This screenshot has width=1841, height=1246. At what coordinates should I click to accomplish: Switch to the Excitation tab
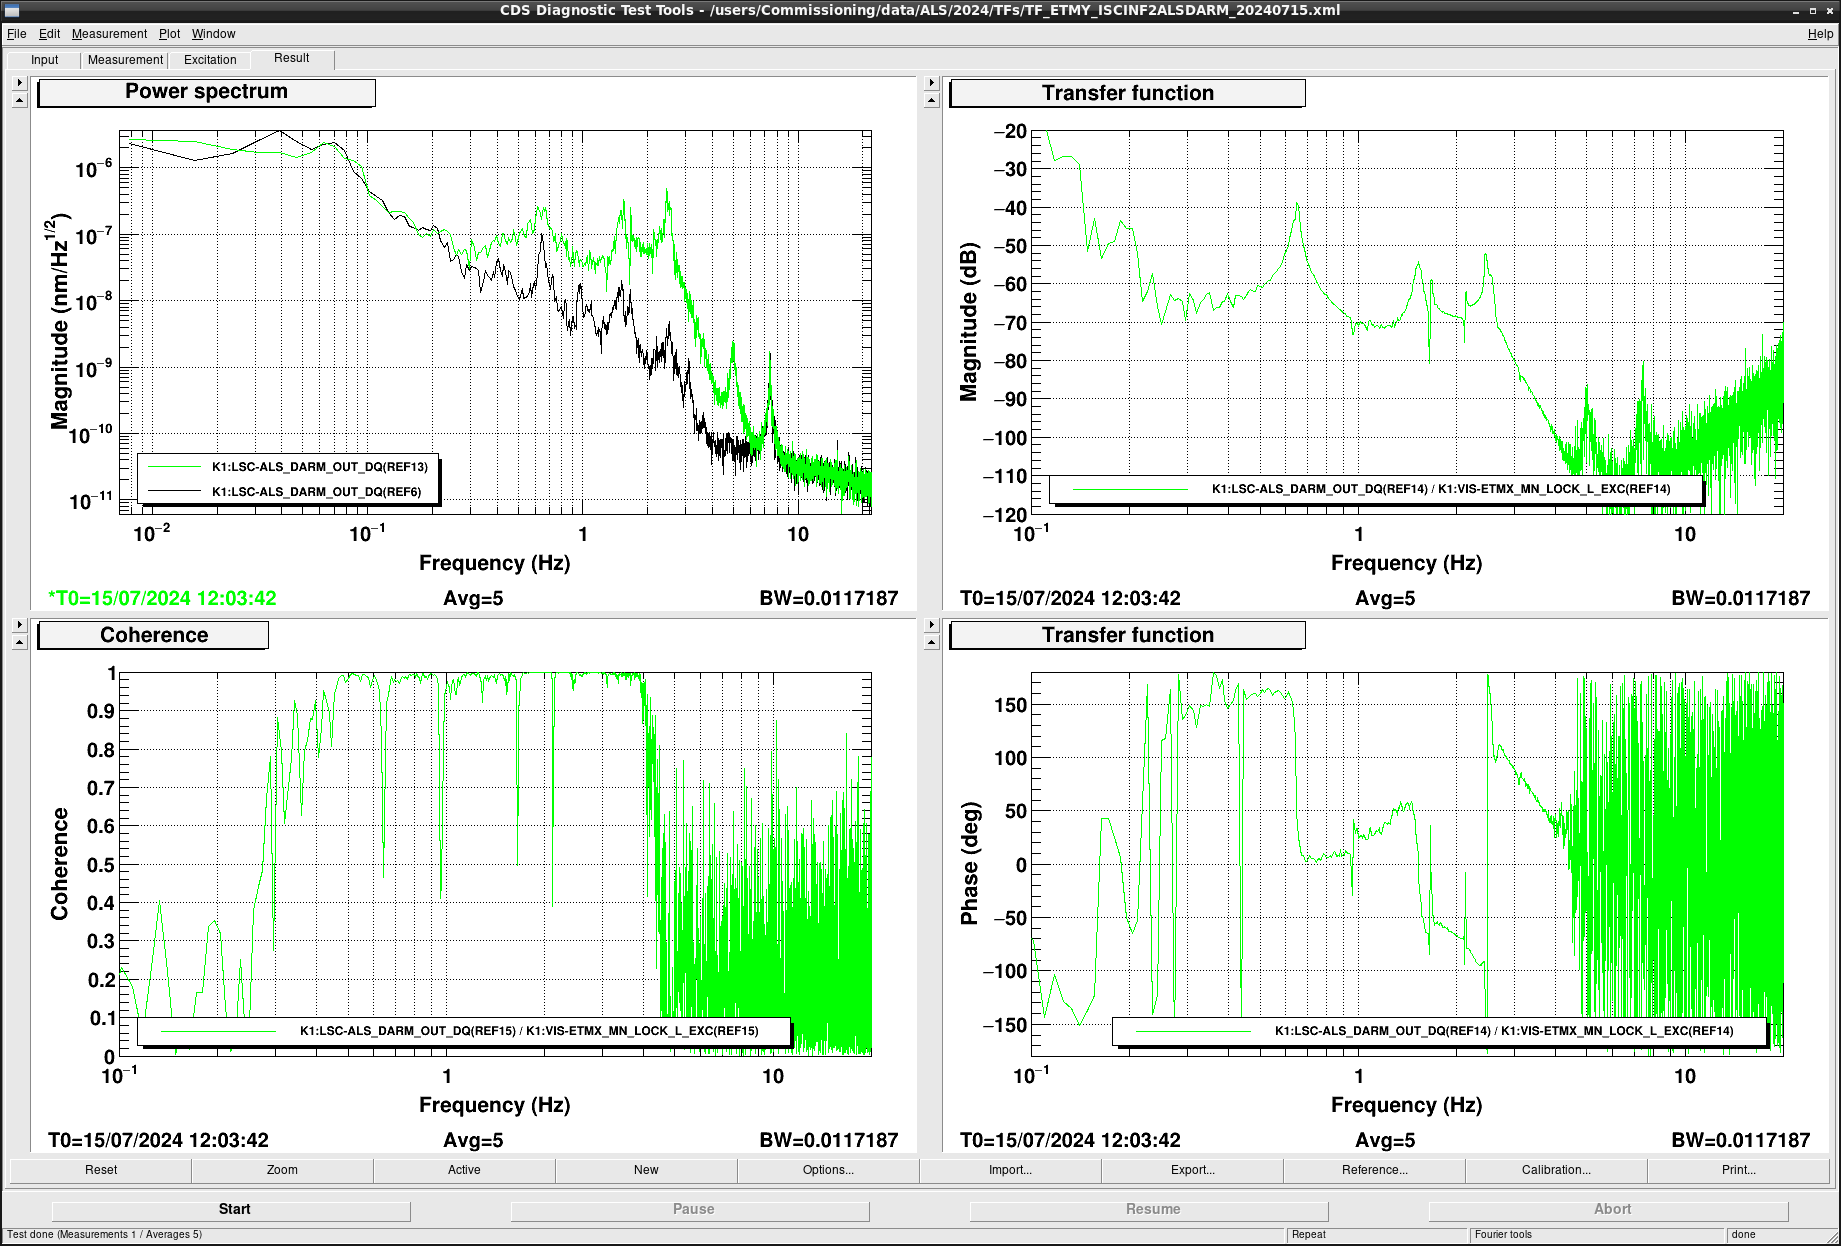coord(210,60)
